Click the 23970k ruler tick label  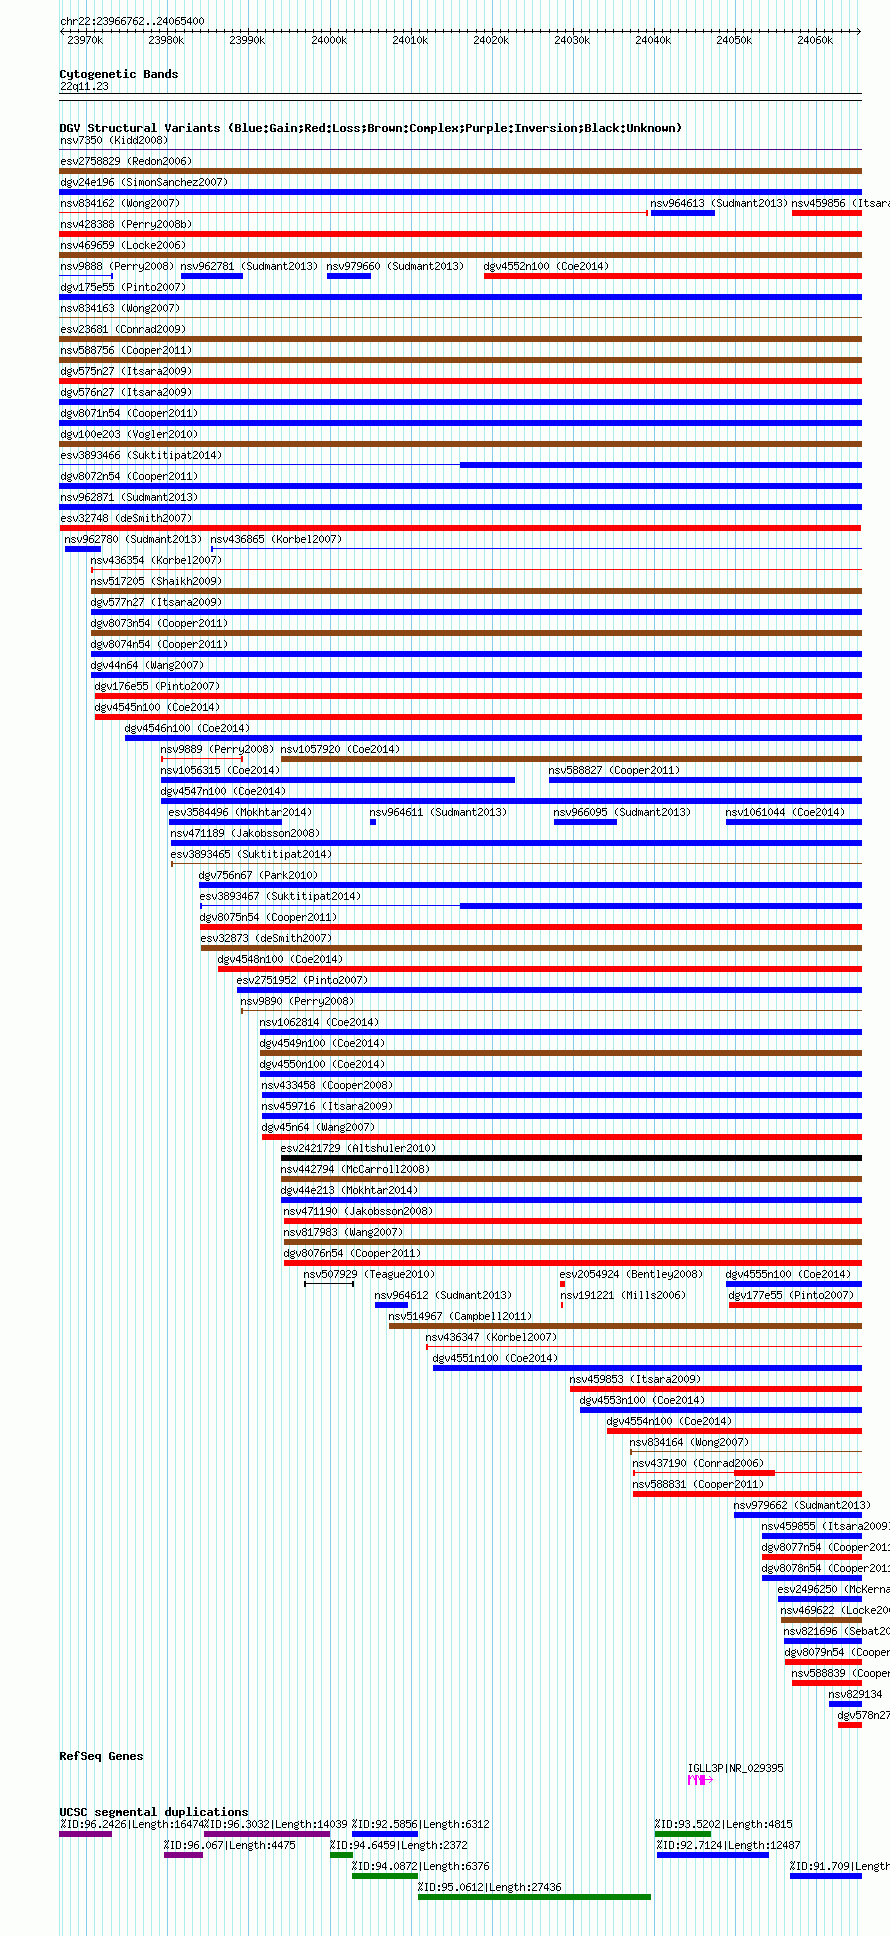85,40
